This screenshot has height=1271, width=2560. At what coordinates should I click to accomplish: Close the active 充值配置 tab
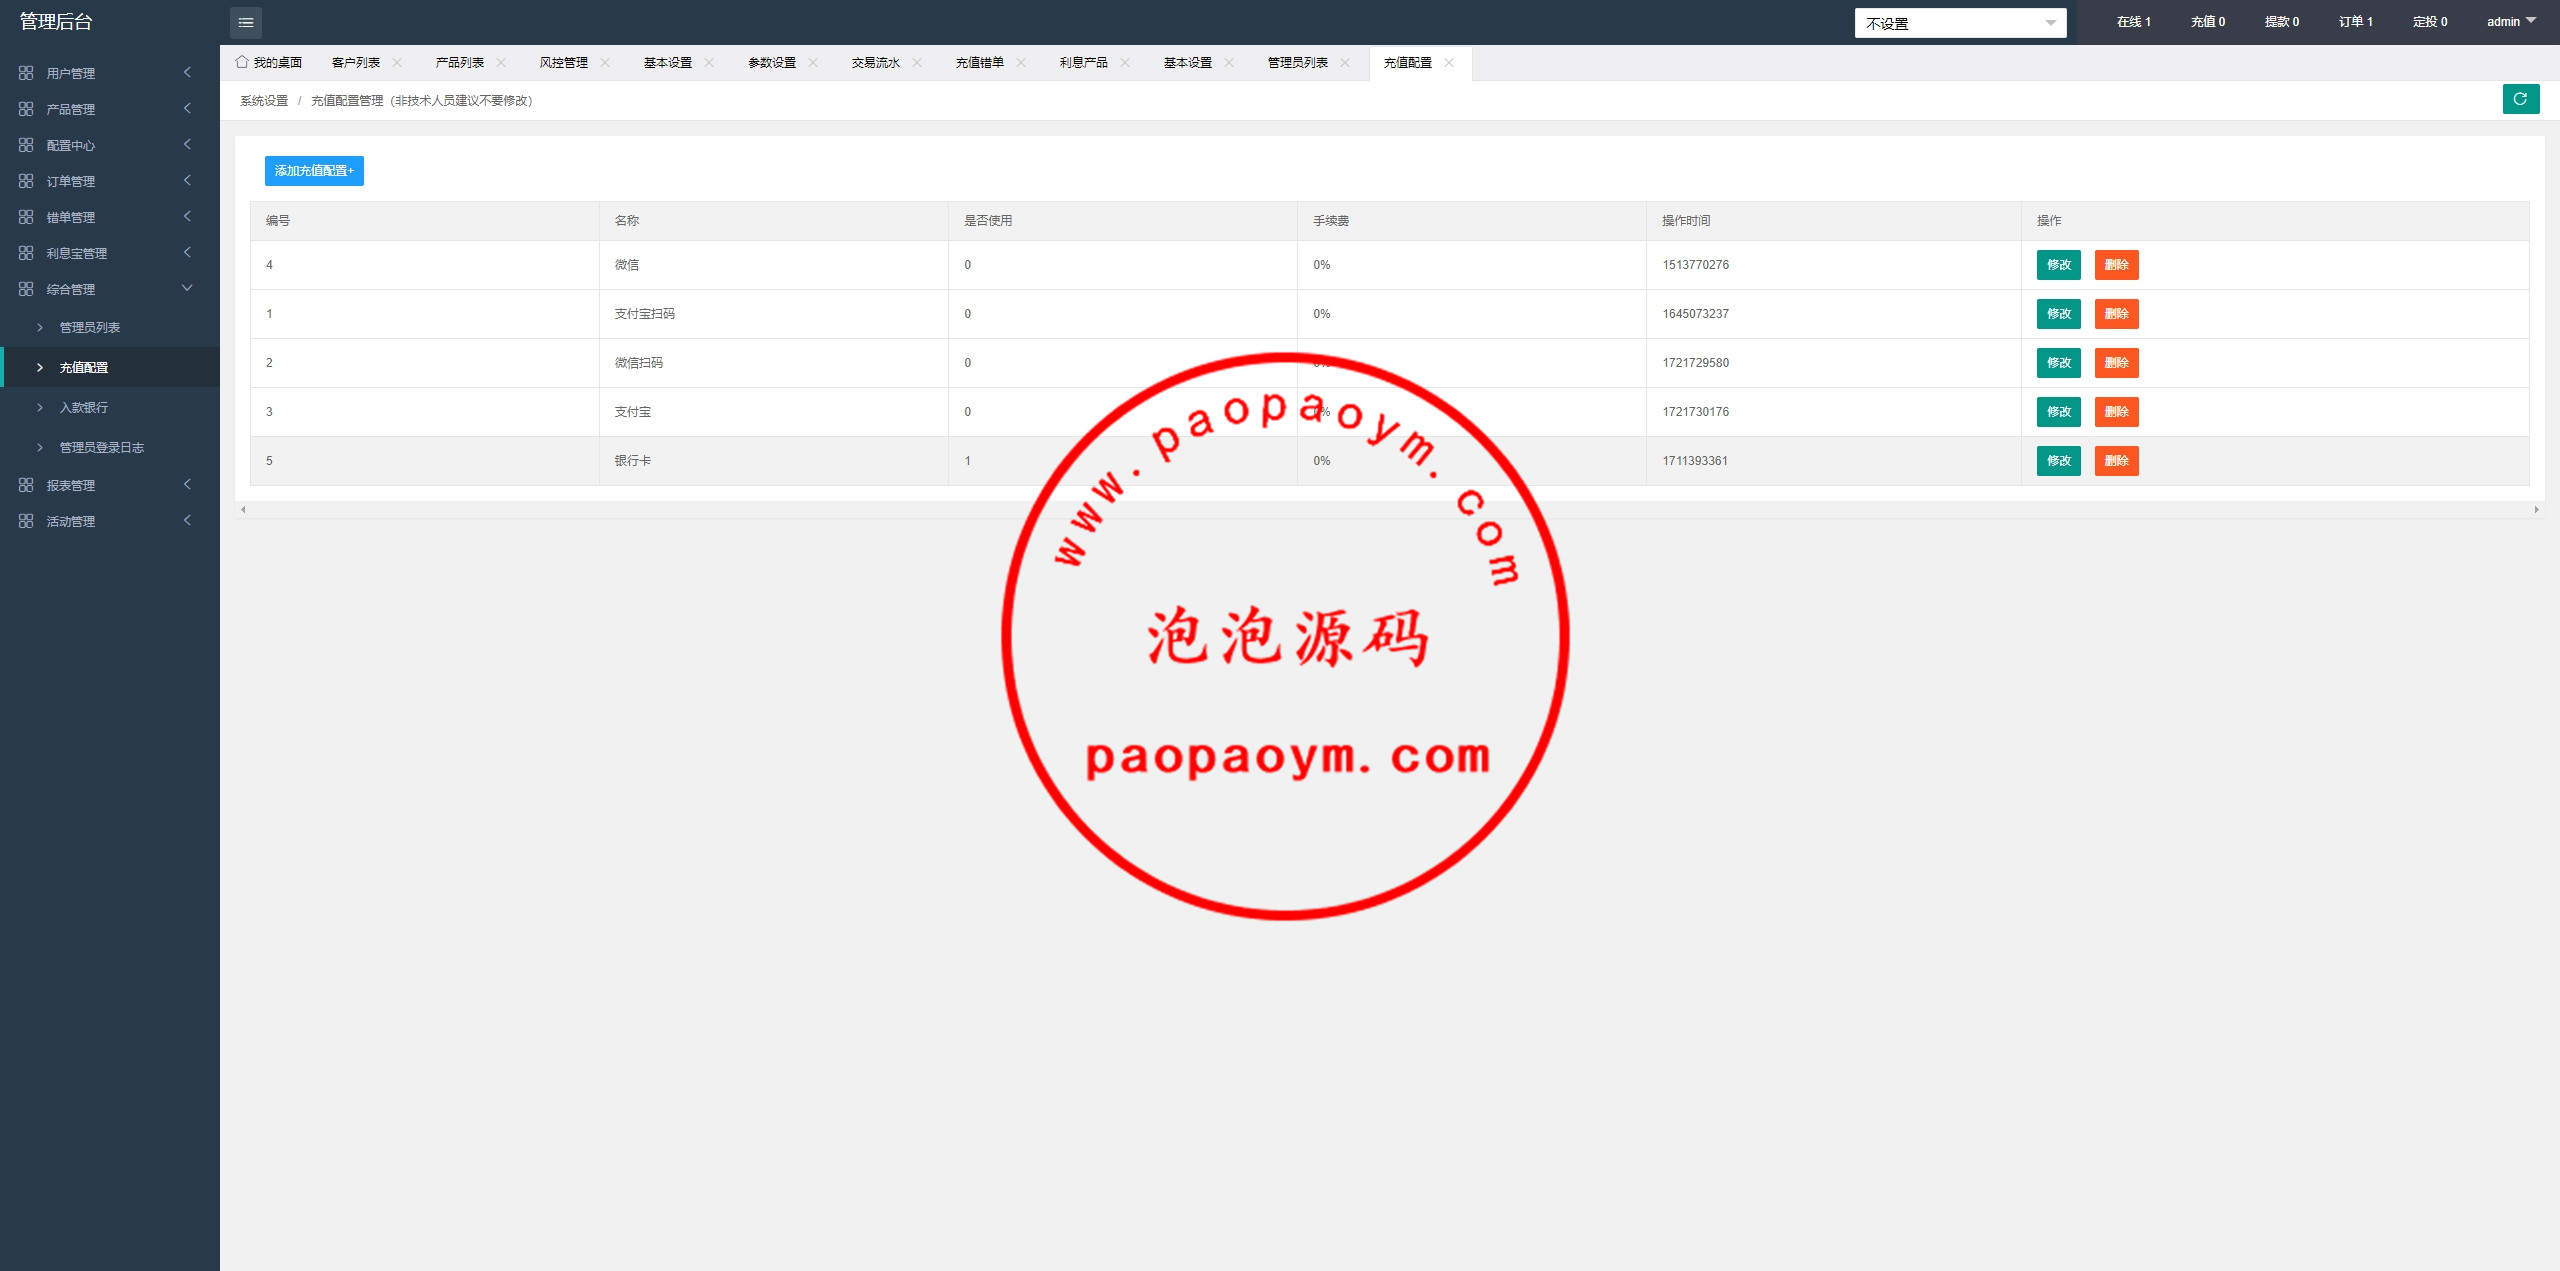click(x=1449, y=62)
